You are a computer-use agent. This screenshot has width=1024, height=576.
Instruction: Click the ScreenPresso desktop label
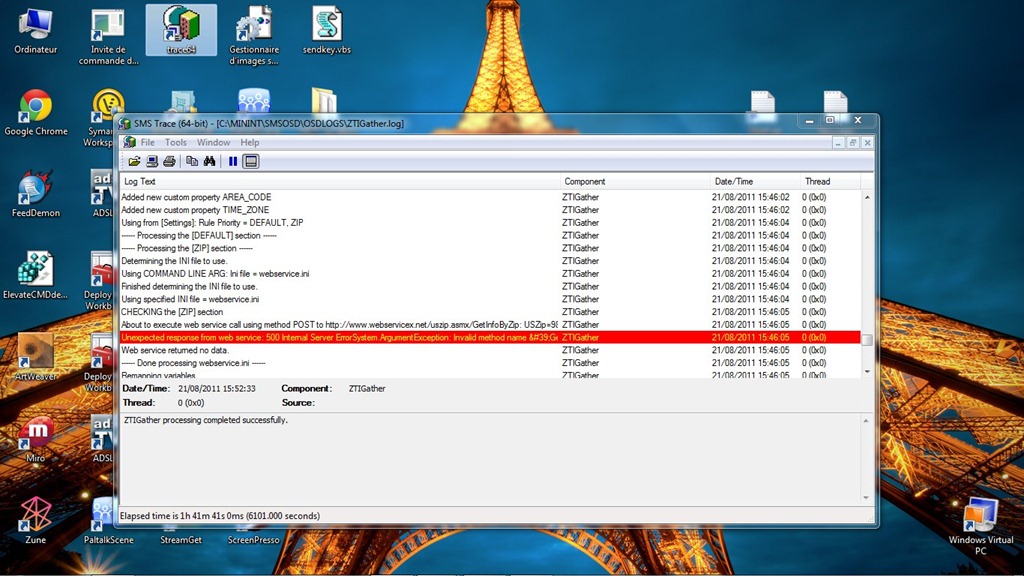[253, 540]
